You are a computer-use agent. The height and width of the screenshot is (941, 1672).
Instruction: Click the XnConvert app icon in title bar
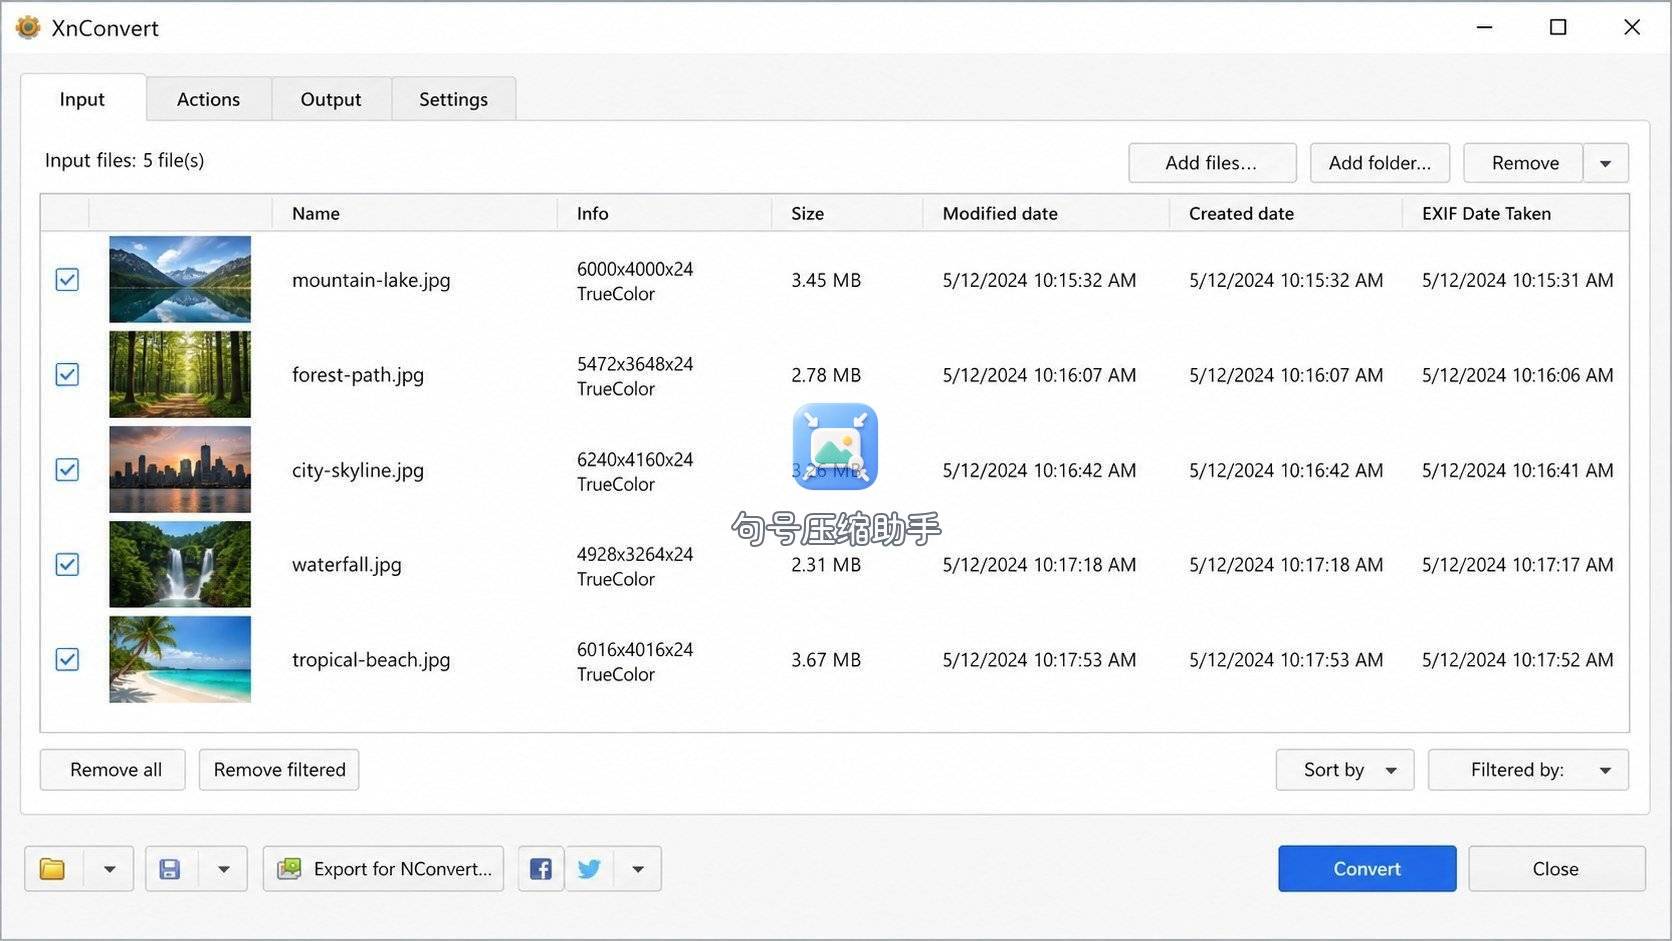(28, 27)
